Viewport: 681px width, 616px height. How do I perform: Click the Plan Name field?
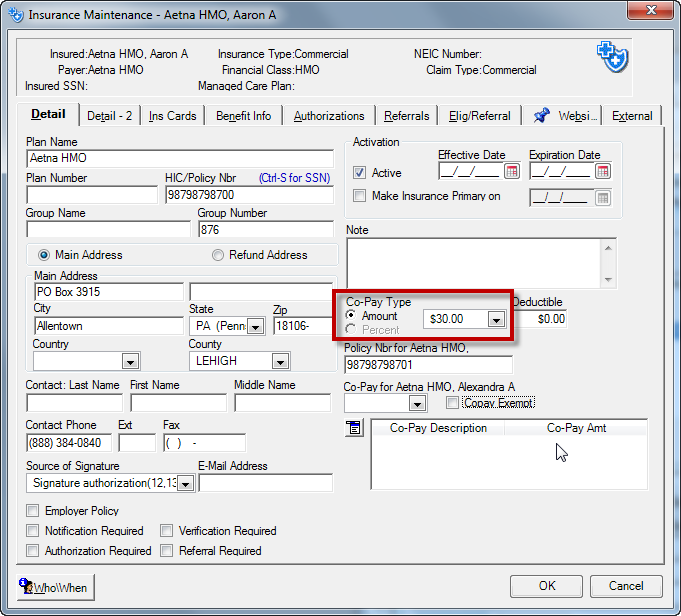pos(180,159)
